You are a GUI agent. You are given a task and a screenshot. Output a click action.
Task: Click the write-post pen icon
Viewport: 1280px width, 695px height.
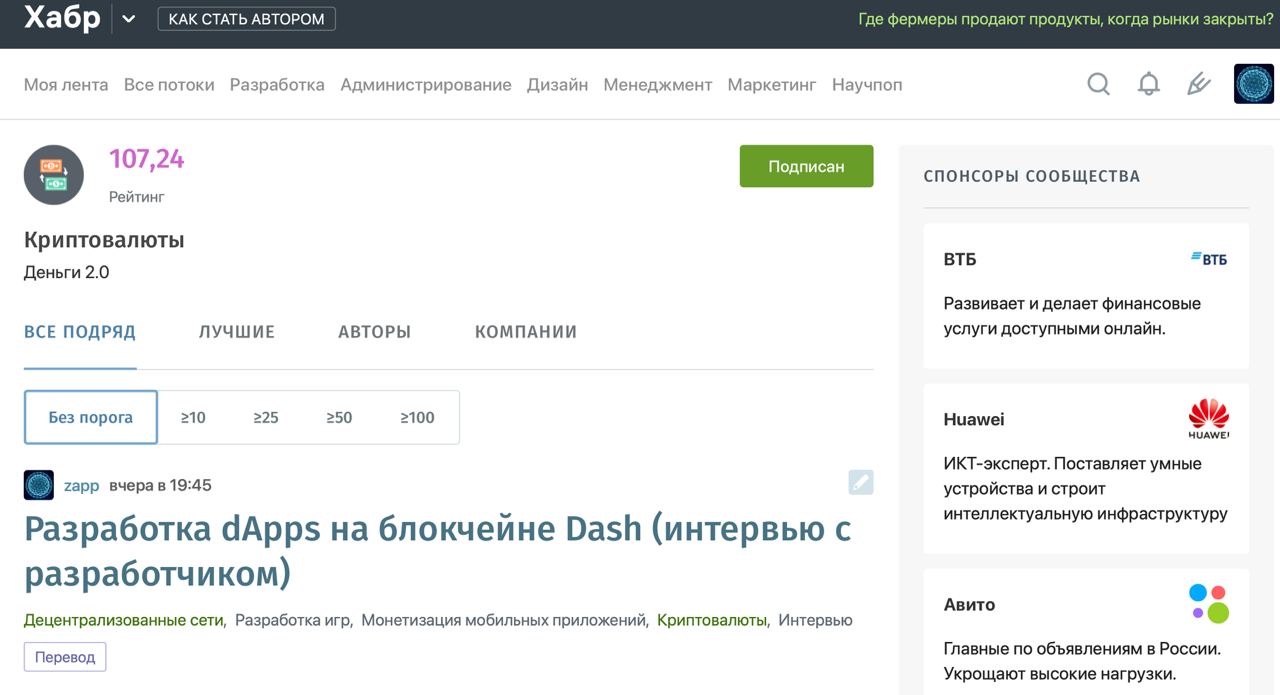pos(1198,85)
